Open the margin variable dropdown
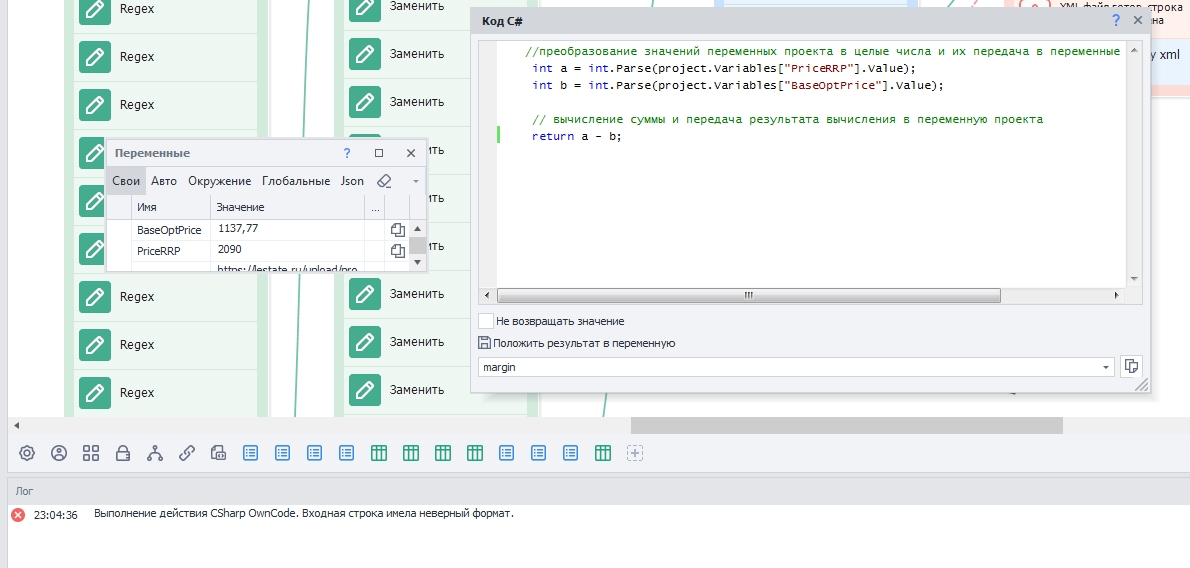The width and height of the screenshot is (1190, 568). click(1106, 368)
